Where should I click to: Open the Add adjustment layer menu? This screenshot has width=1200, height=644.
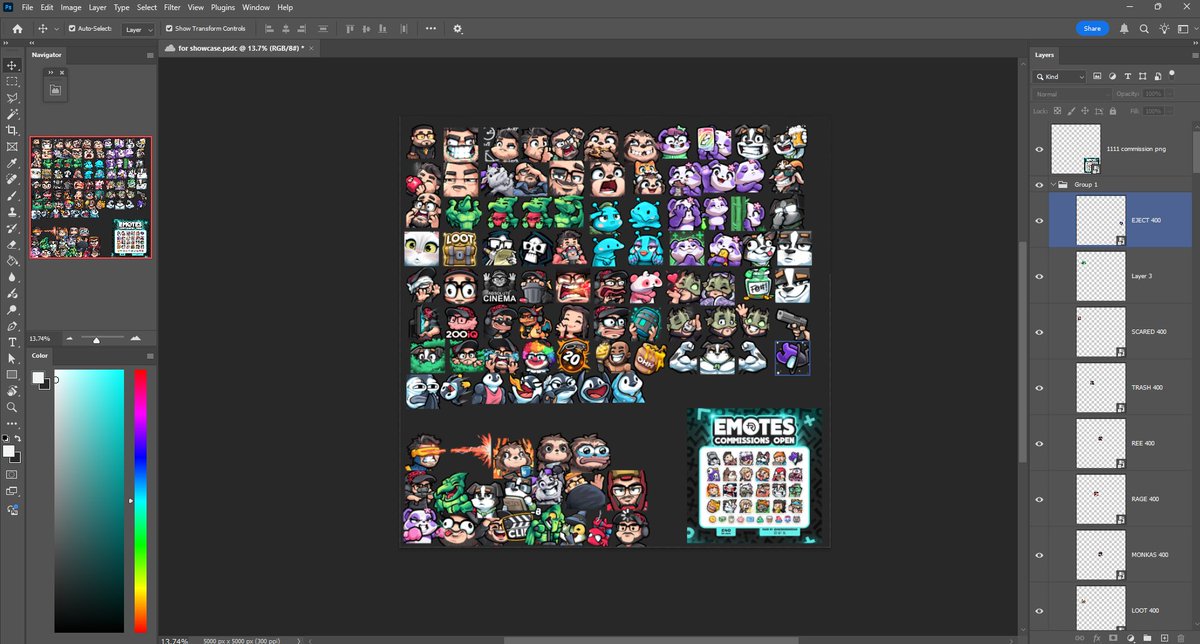[1131, 638]
